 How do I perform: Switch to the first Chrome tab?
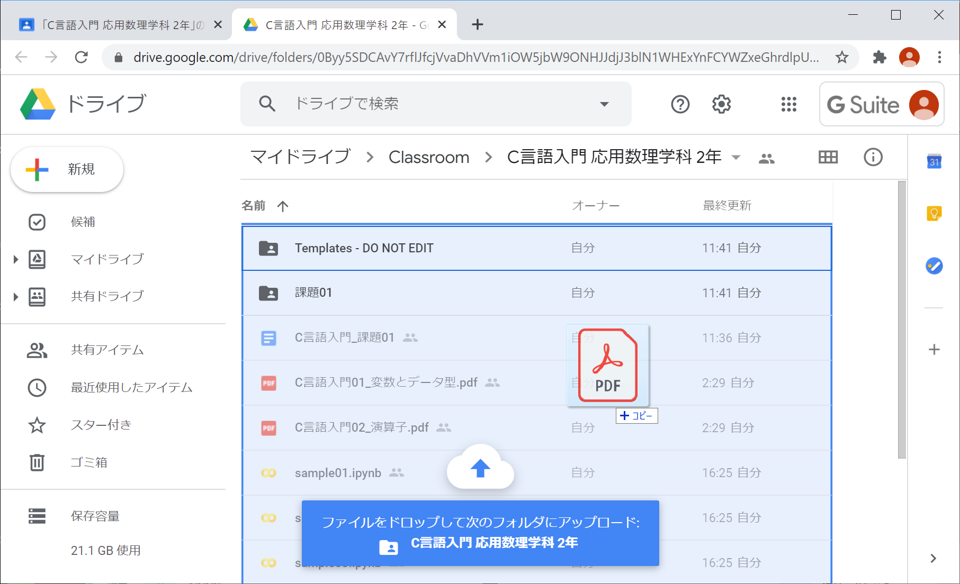point(116,25)
